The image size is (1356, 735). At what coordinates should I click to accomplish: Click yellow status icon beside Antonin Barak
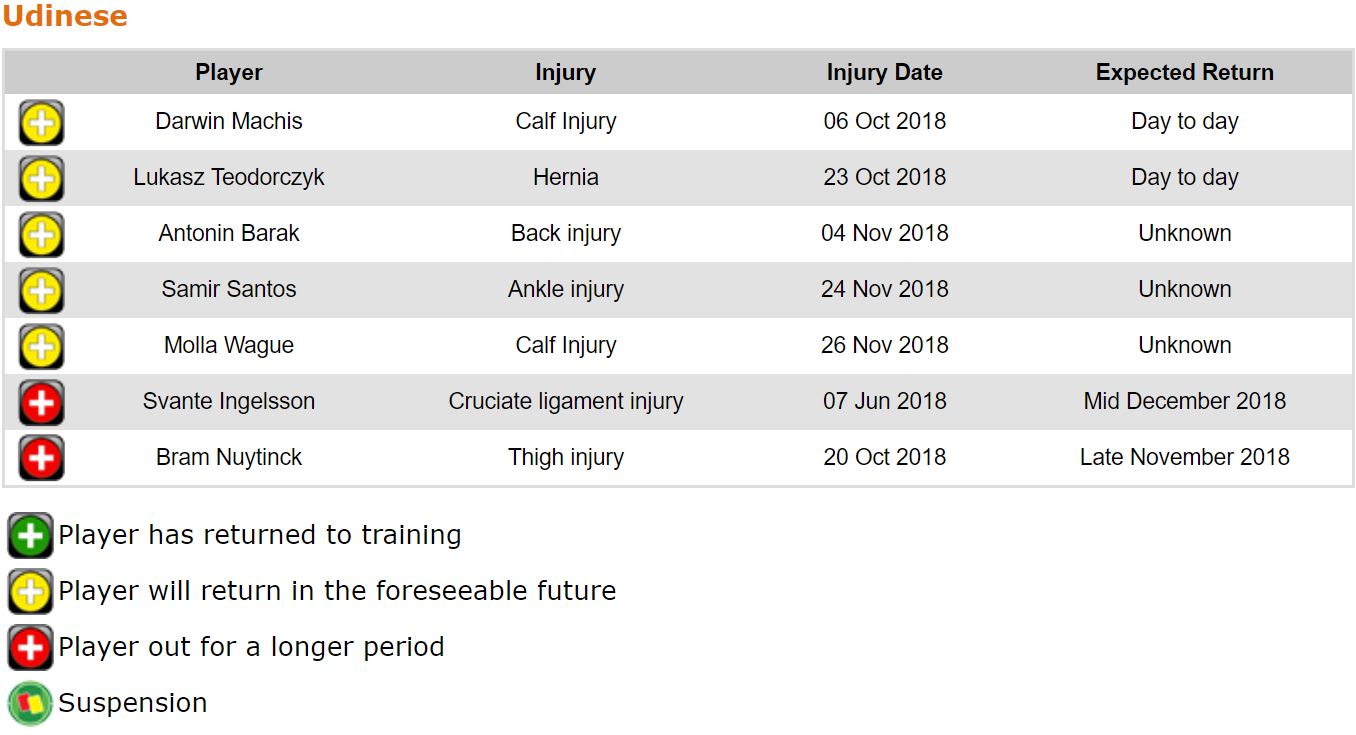[x=41, y=235]
